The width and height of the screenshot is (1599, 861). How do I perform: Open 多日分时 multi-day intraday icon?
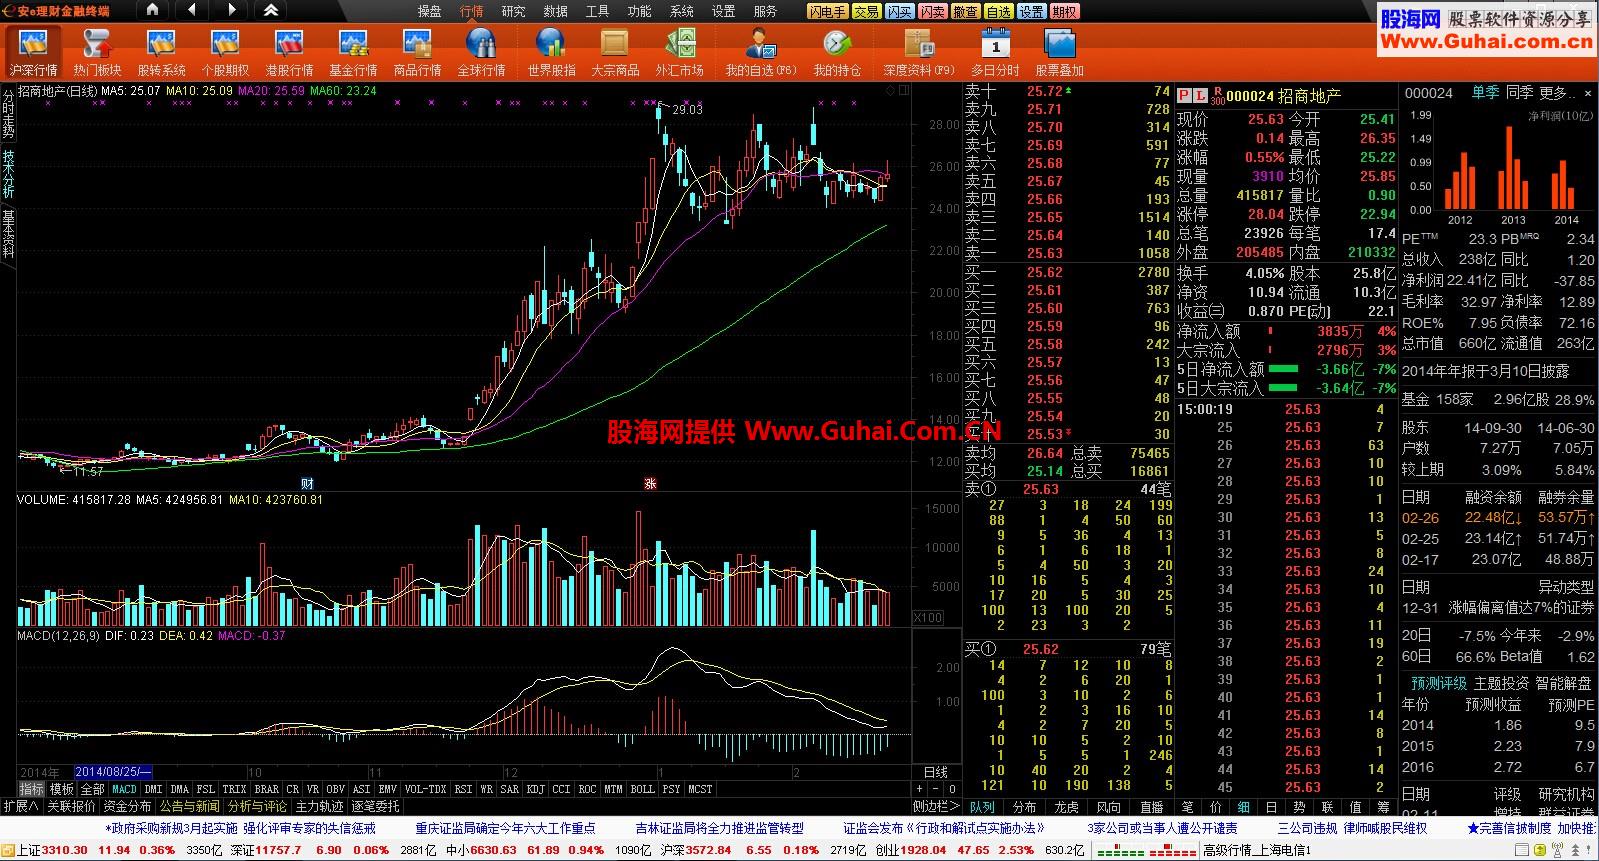pyautogui.click(x=995, y=52)
